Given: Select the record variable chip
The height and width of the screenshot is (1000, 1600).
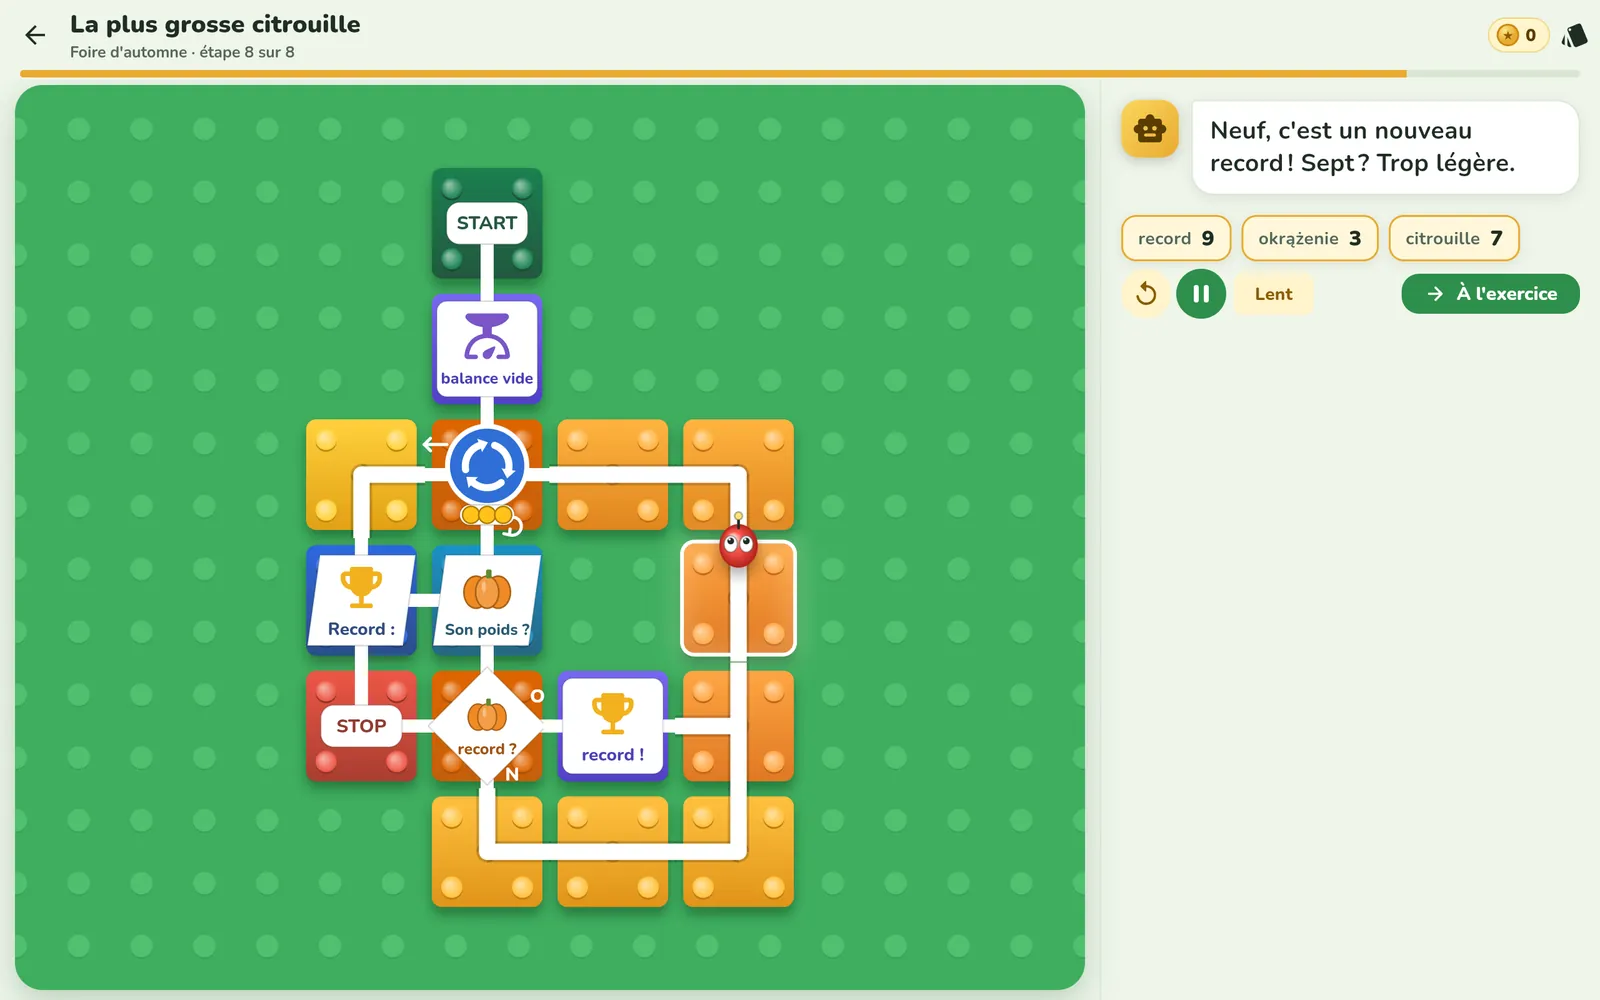Looking at the screenshot, I should coord(1176,238).
